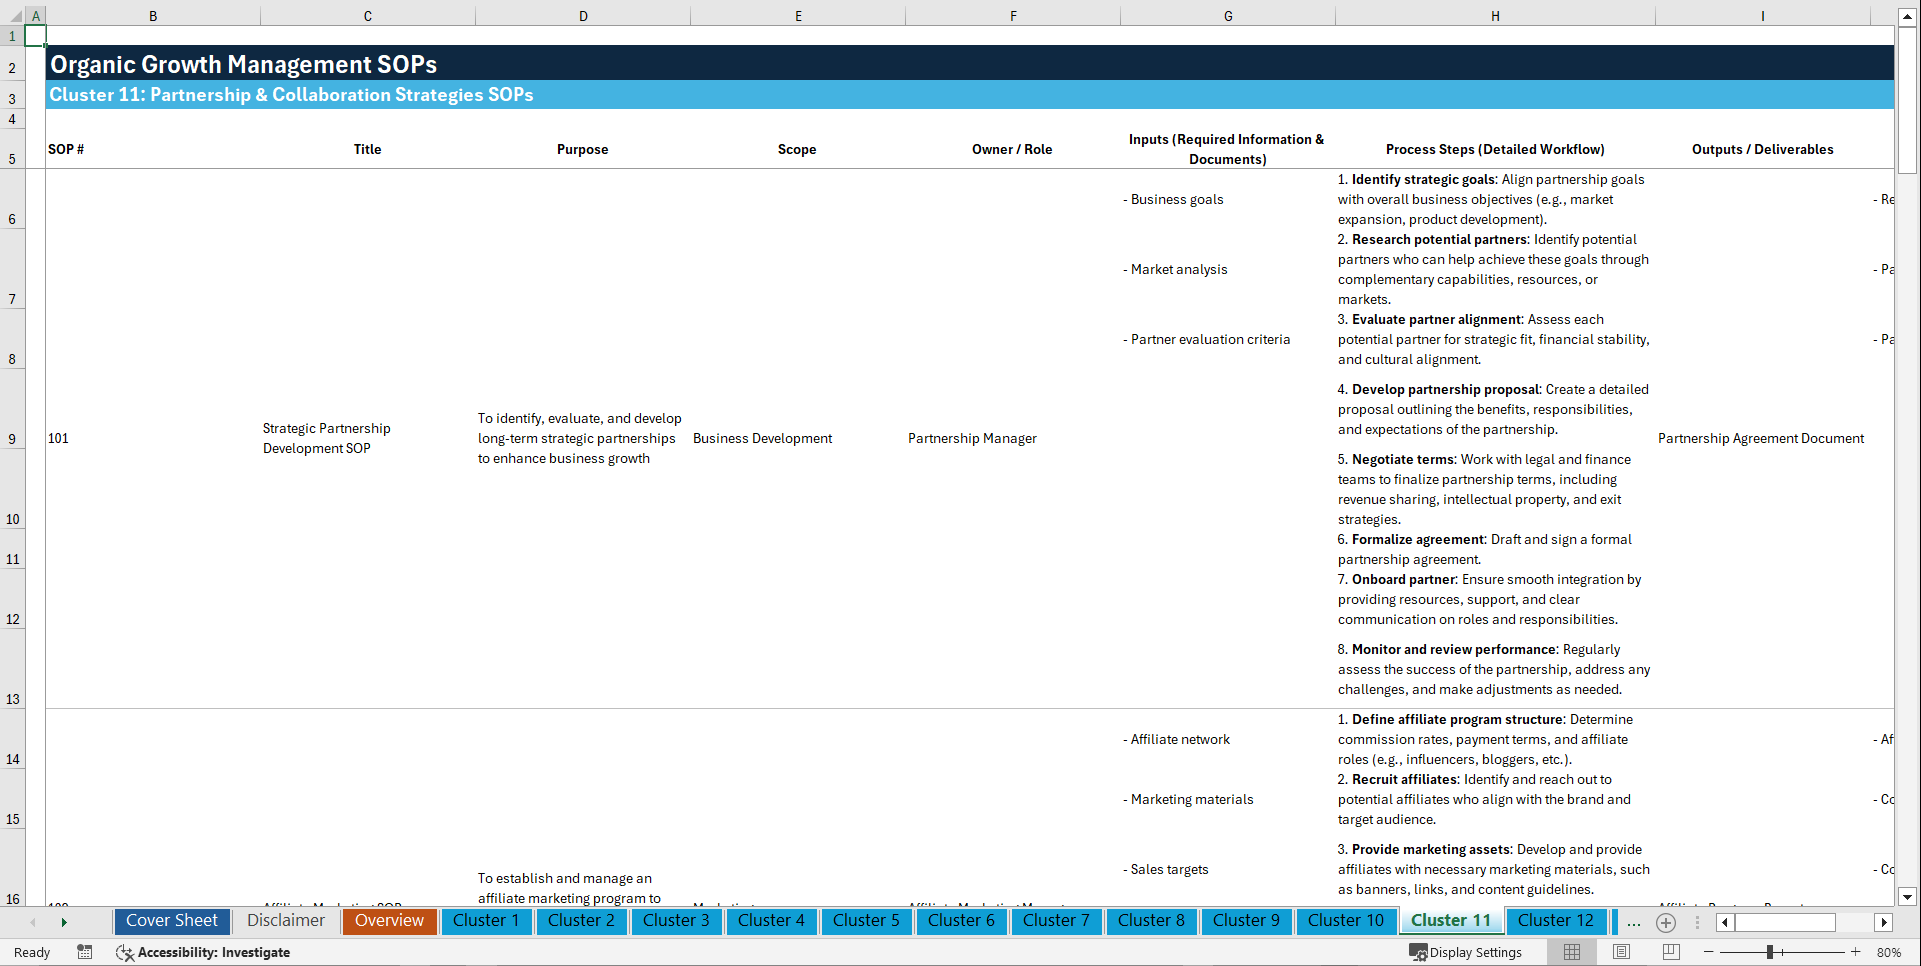Click the previous-sheet navigation arrow
This screenshot has width=1921, height=966.
coord(34,922)
